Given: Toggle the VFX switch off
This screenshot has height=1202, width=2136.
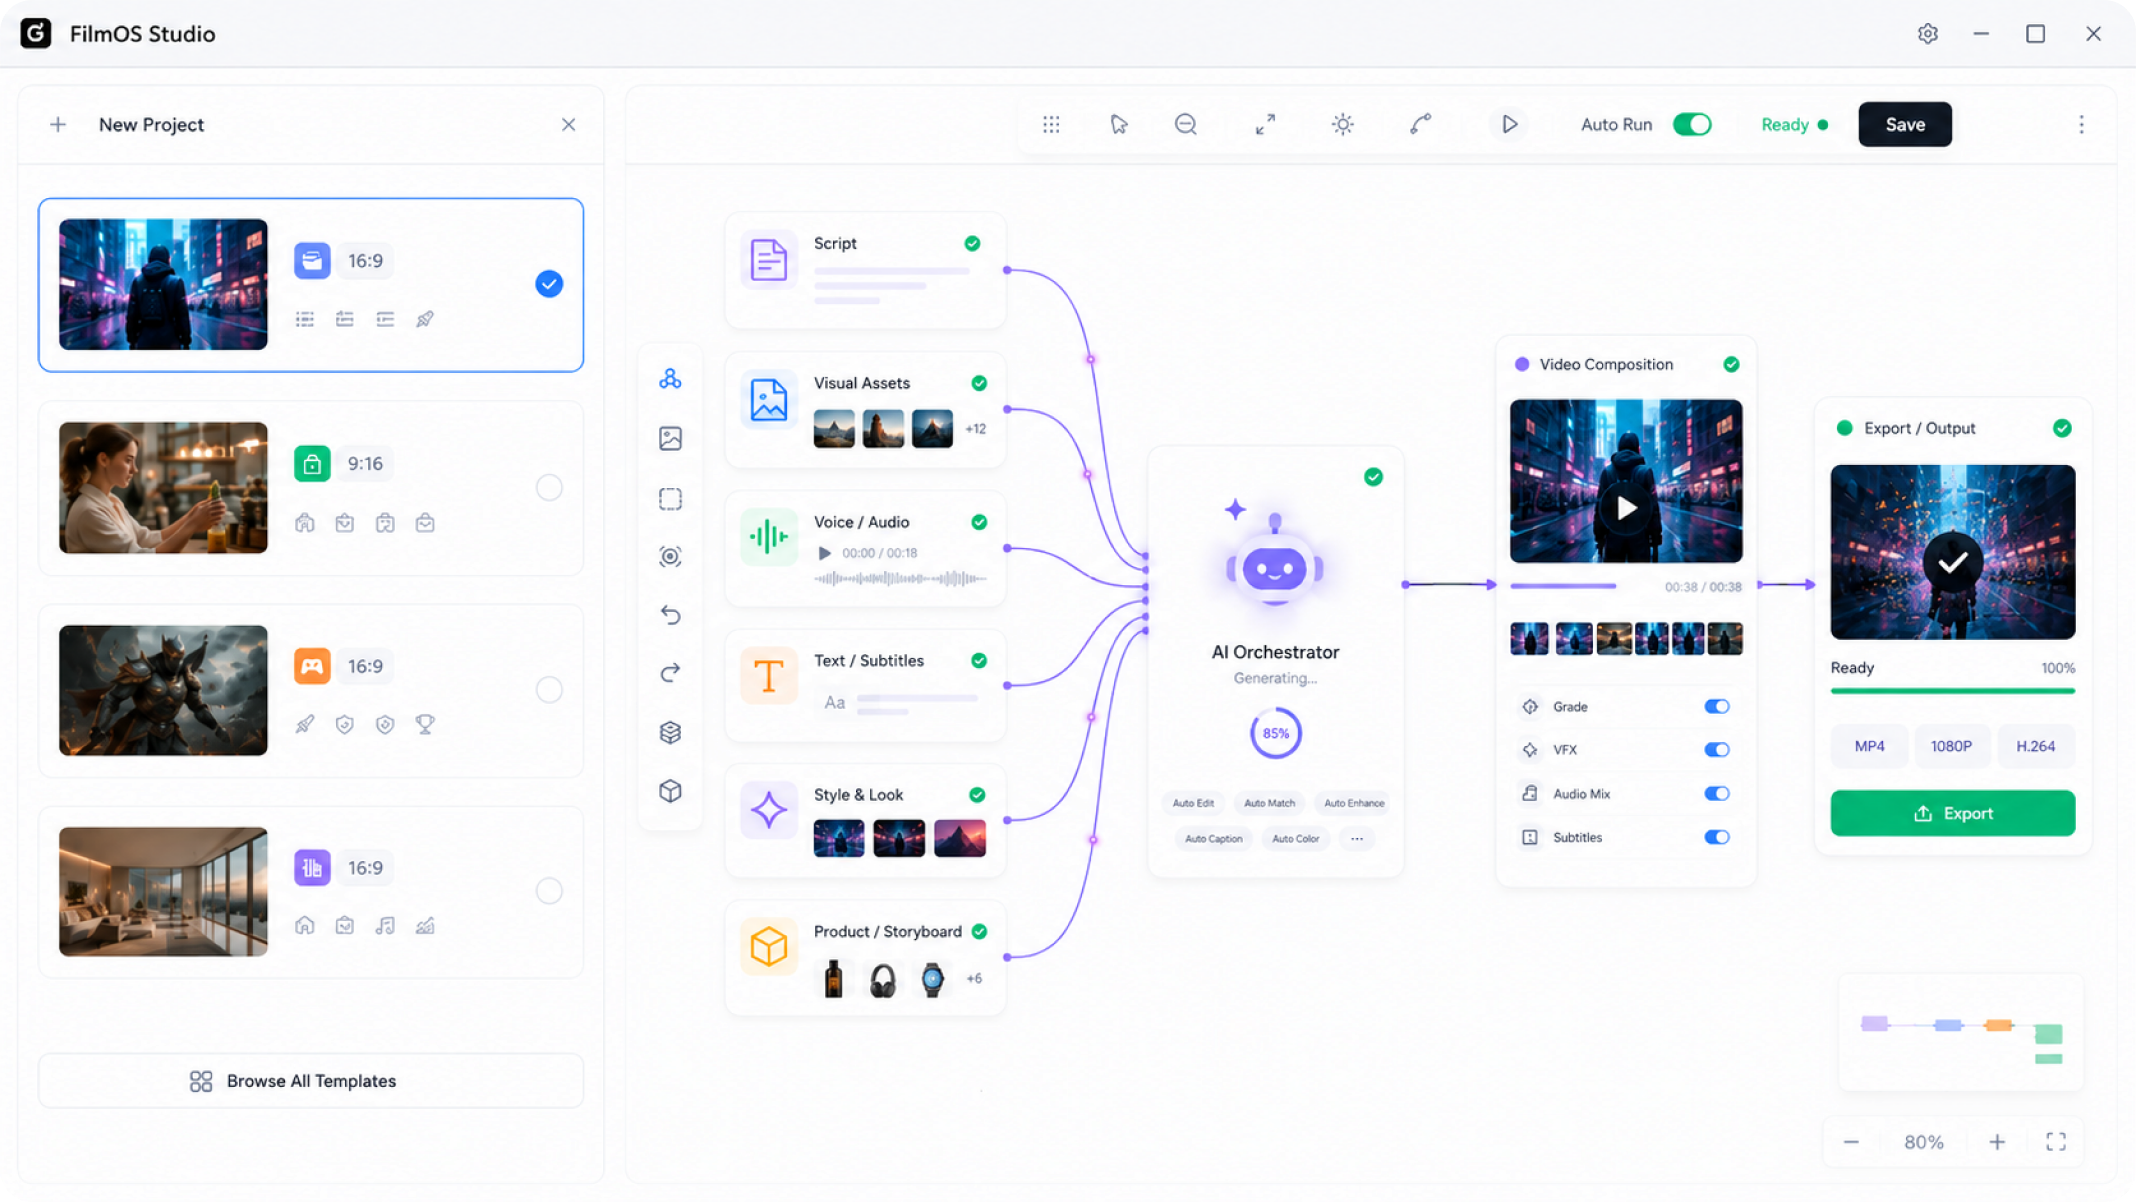Looking at the screenshot, I should (1717, 750).
